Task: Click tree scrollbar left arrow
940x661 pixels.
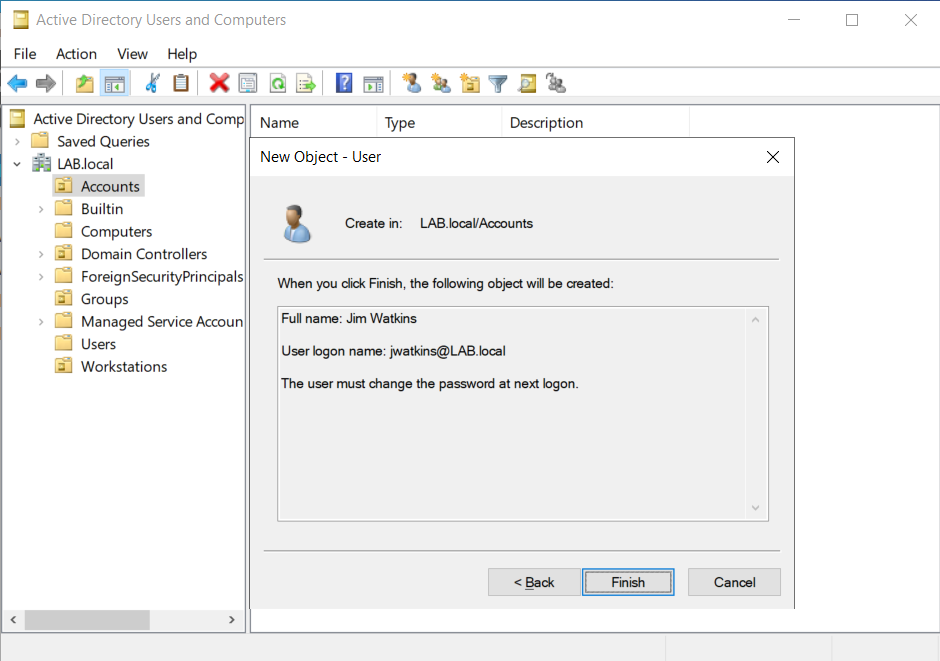Action: (x=13, y=620)
